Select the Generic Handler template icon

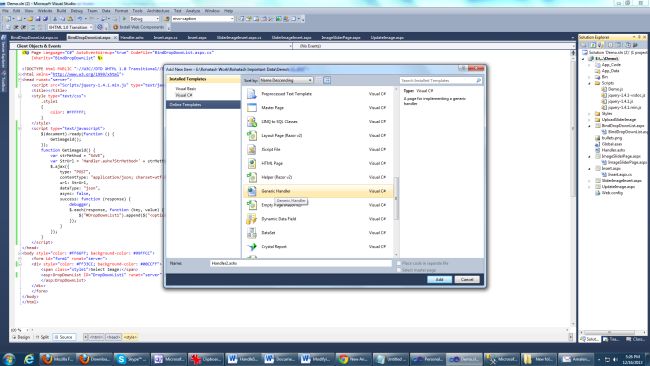click(252, 191)
